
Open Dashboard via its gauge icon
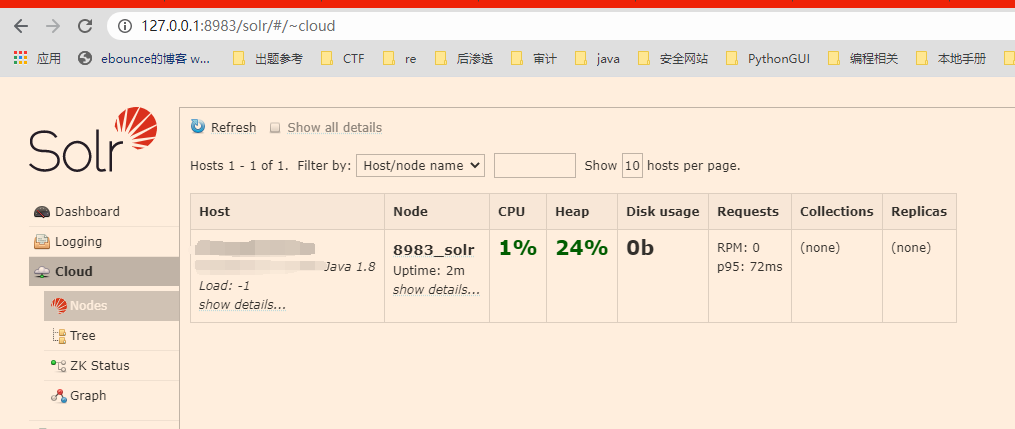coord(42,212)
